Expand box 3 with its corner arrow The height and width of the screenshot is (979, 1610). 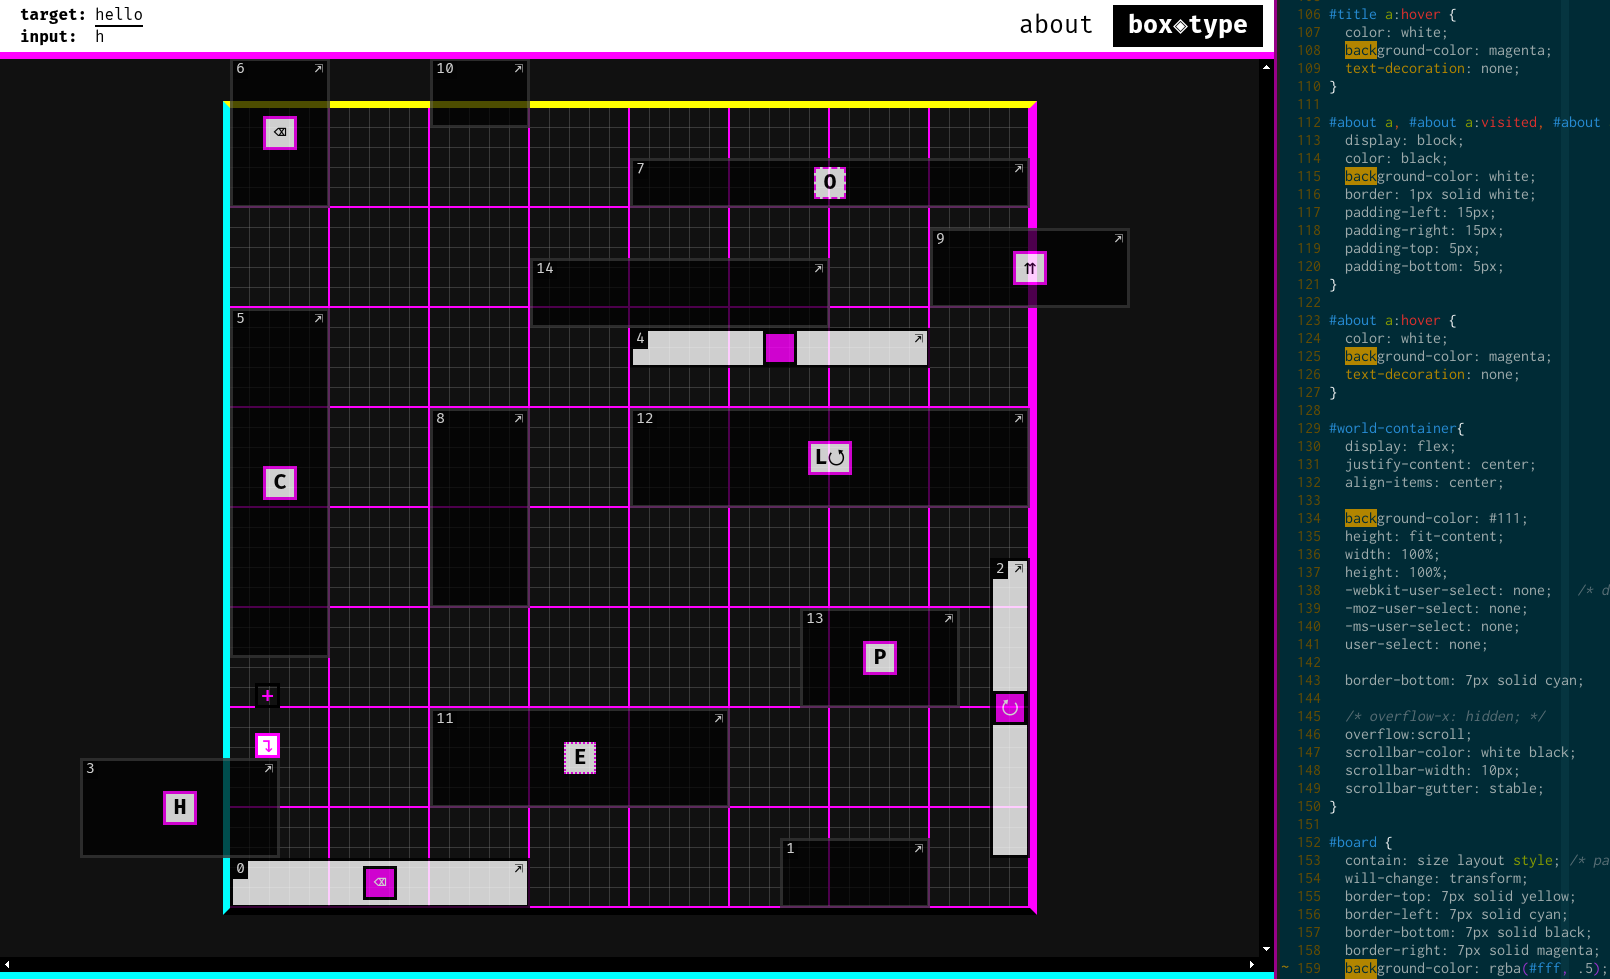click(269, 769)
